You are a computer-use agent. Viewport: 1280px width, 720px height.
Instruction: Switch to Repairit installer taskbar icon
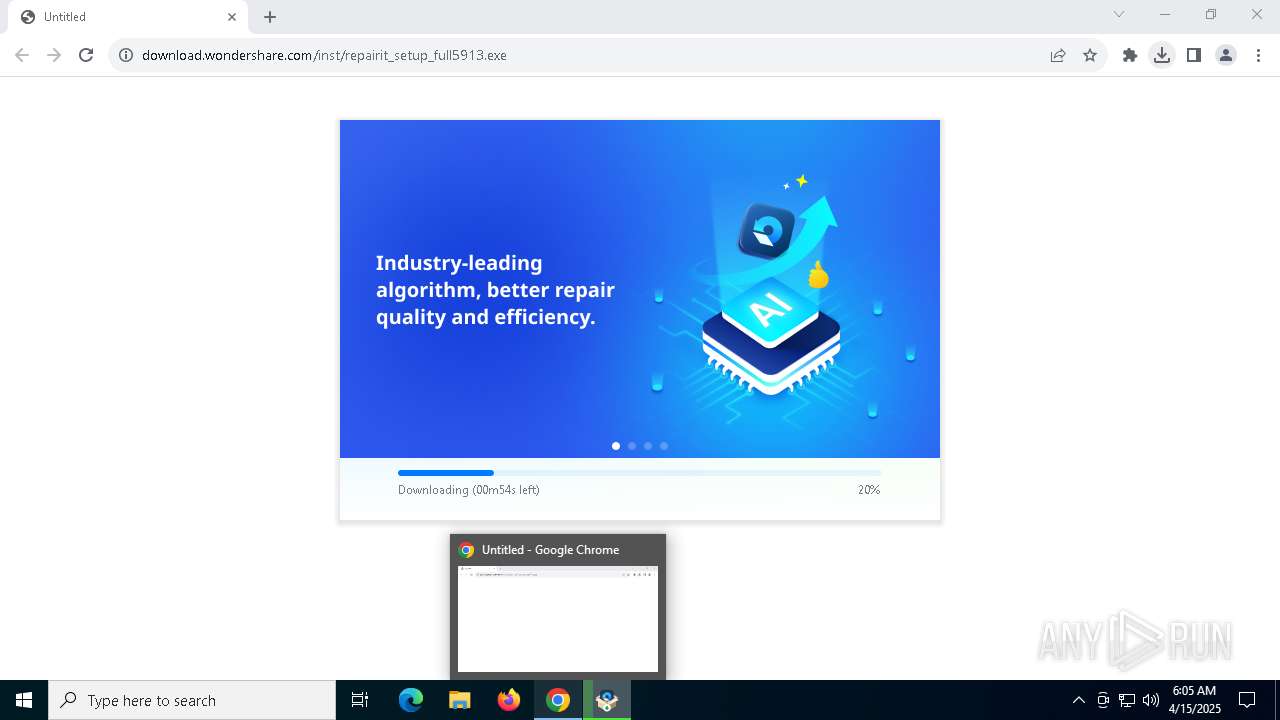tap(607, 700)
